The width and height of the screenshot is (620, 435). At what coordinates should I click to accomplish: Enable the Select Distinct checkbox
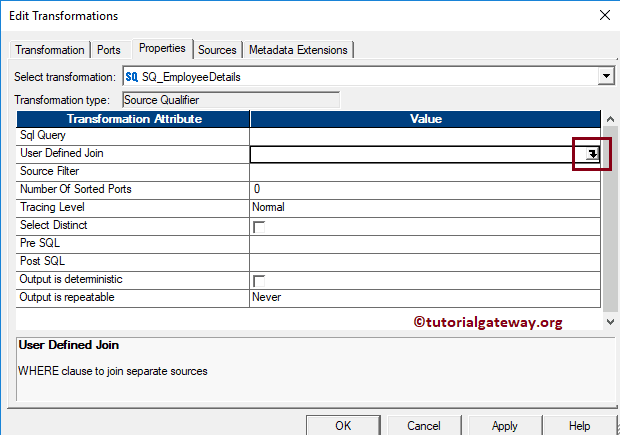[x=259, y=227]
